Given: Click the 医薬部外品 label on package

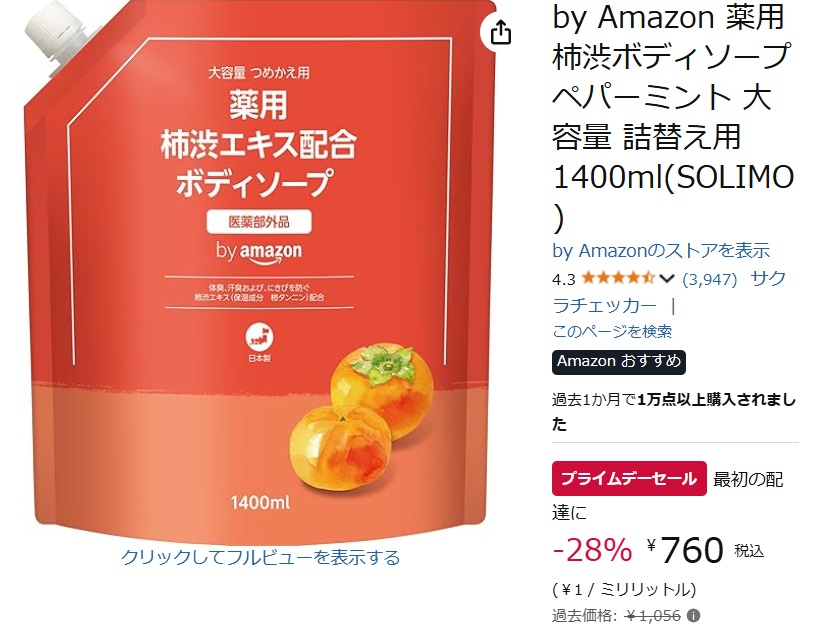Looking at the screenshot, I should 259,222.
